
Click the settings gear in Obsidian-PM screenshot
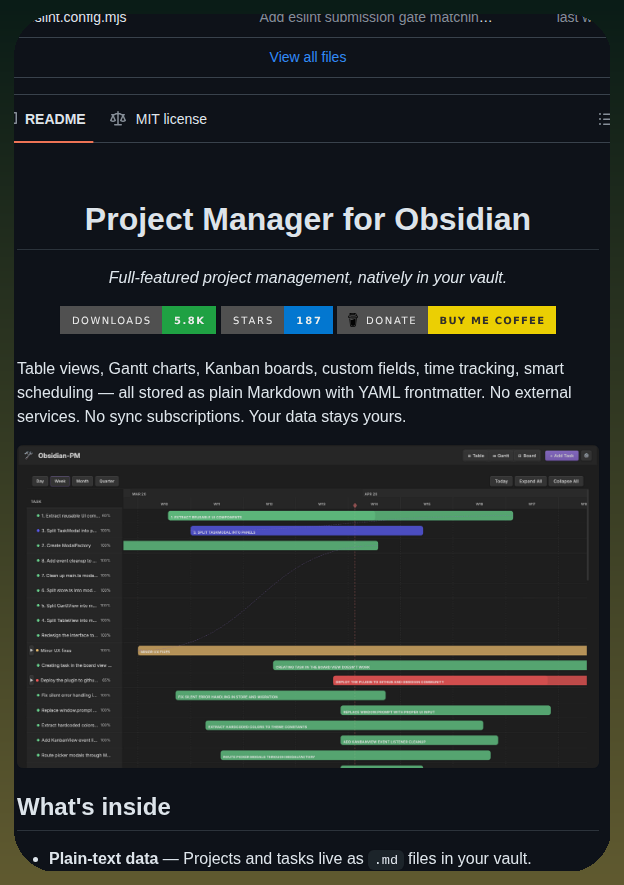pos(586,455)
